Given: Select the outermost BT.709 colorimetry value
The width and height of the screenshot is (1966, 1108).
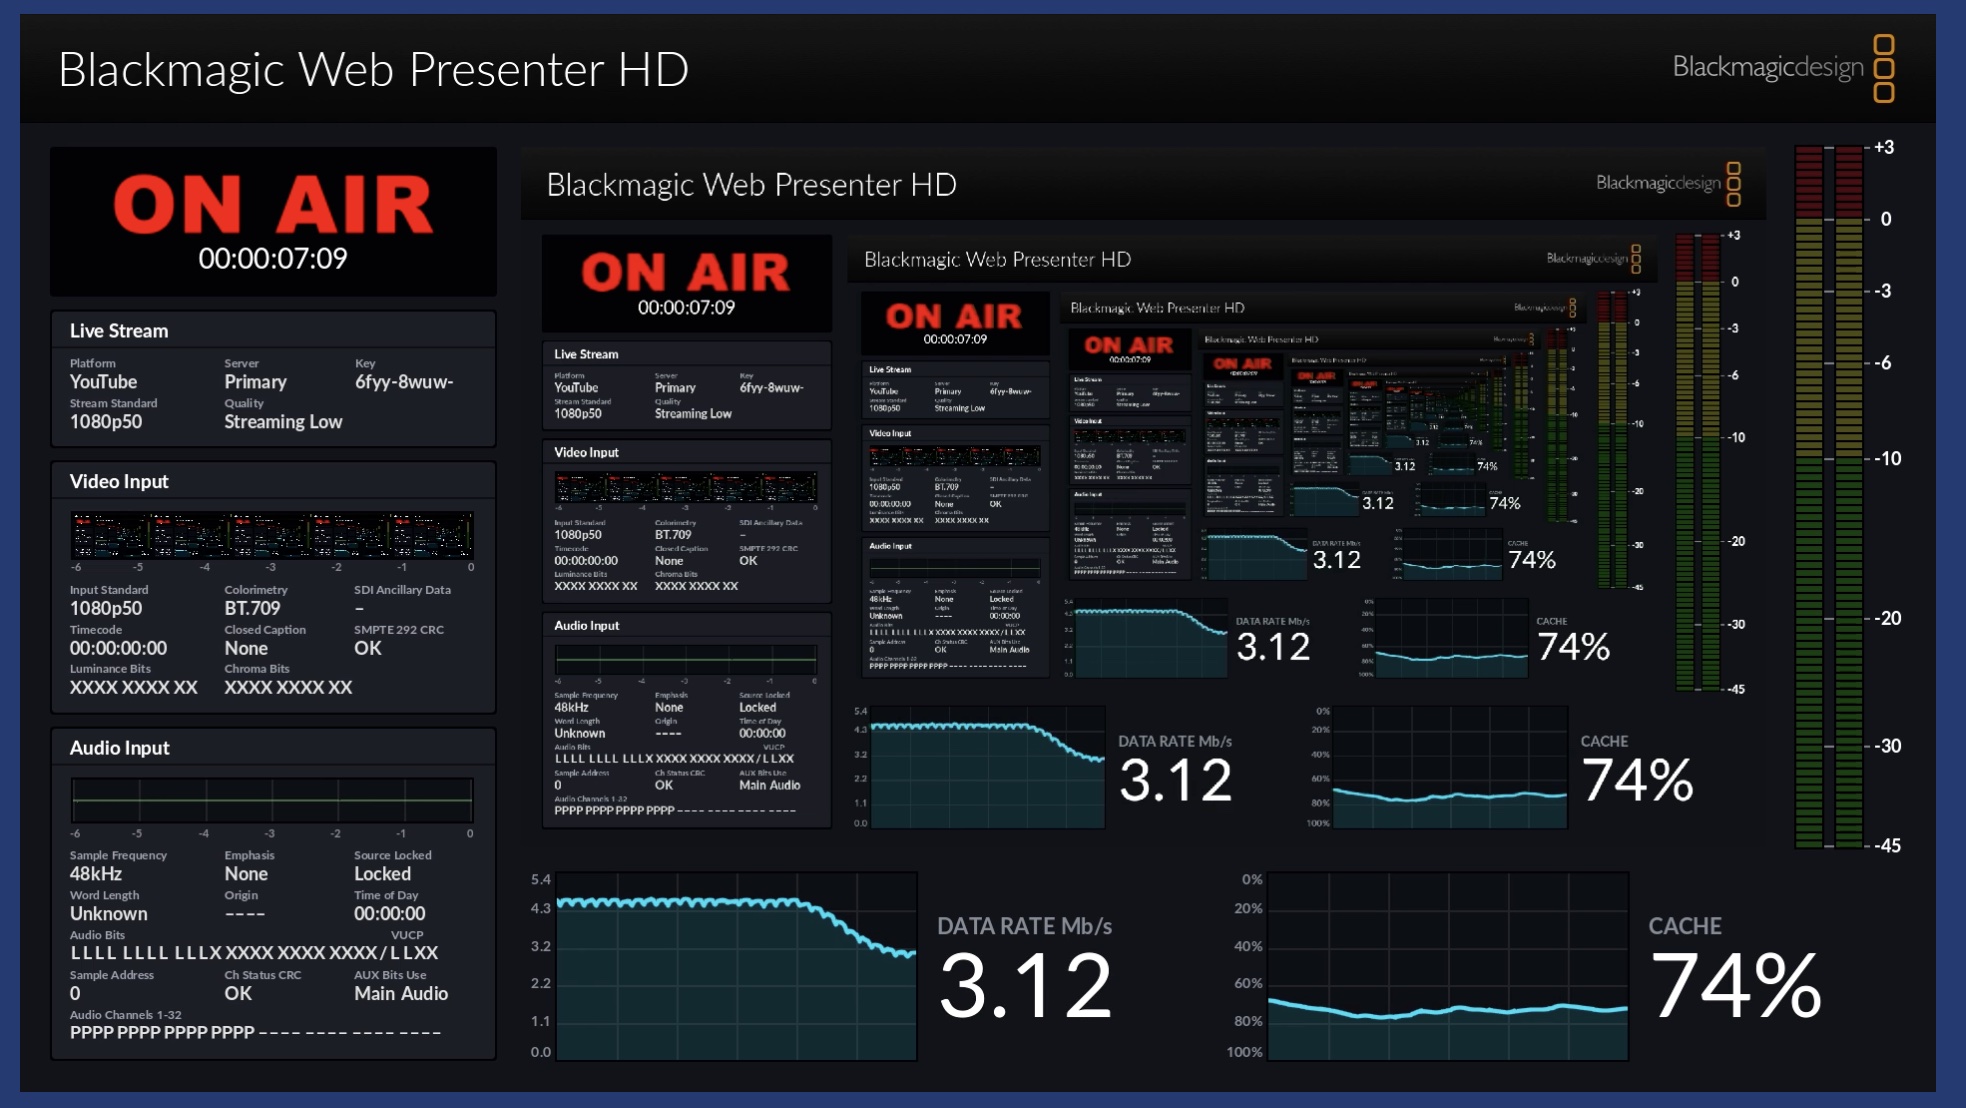Looking at the screenshot, I should pyautogui.click(x=252, y=608).
